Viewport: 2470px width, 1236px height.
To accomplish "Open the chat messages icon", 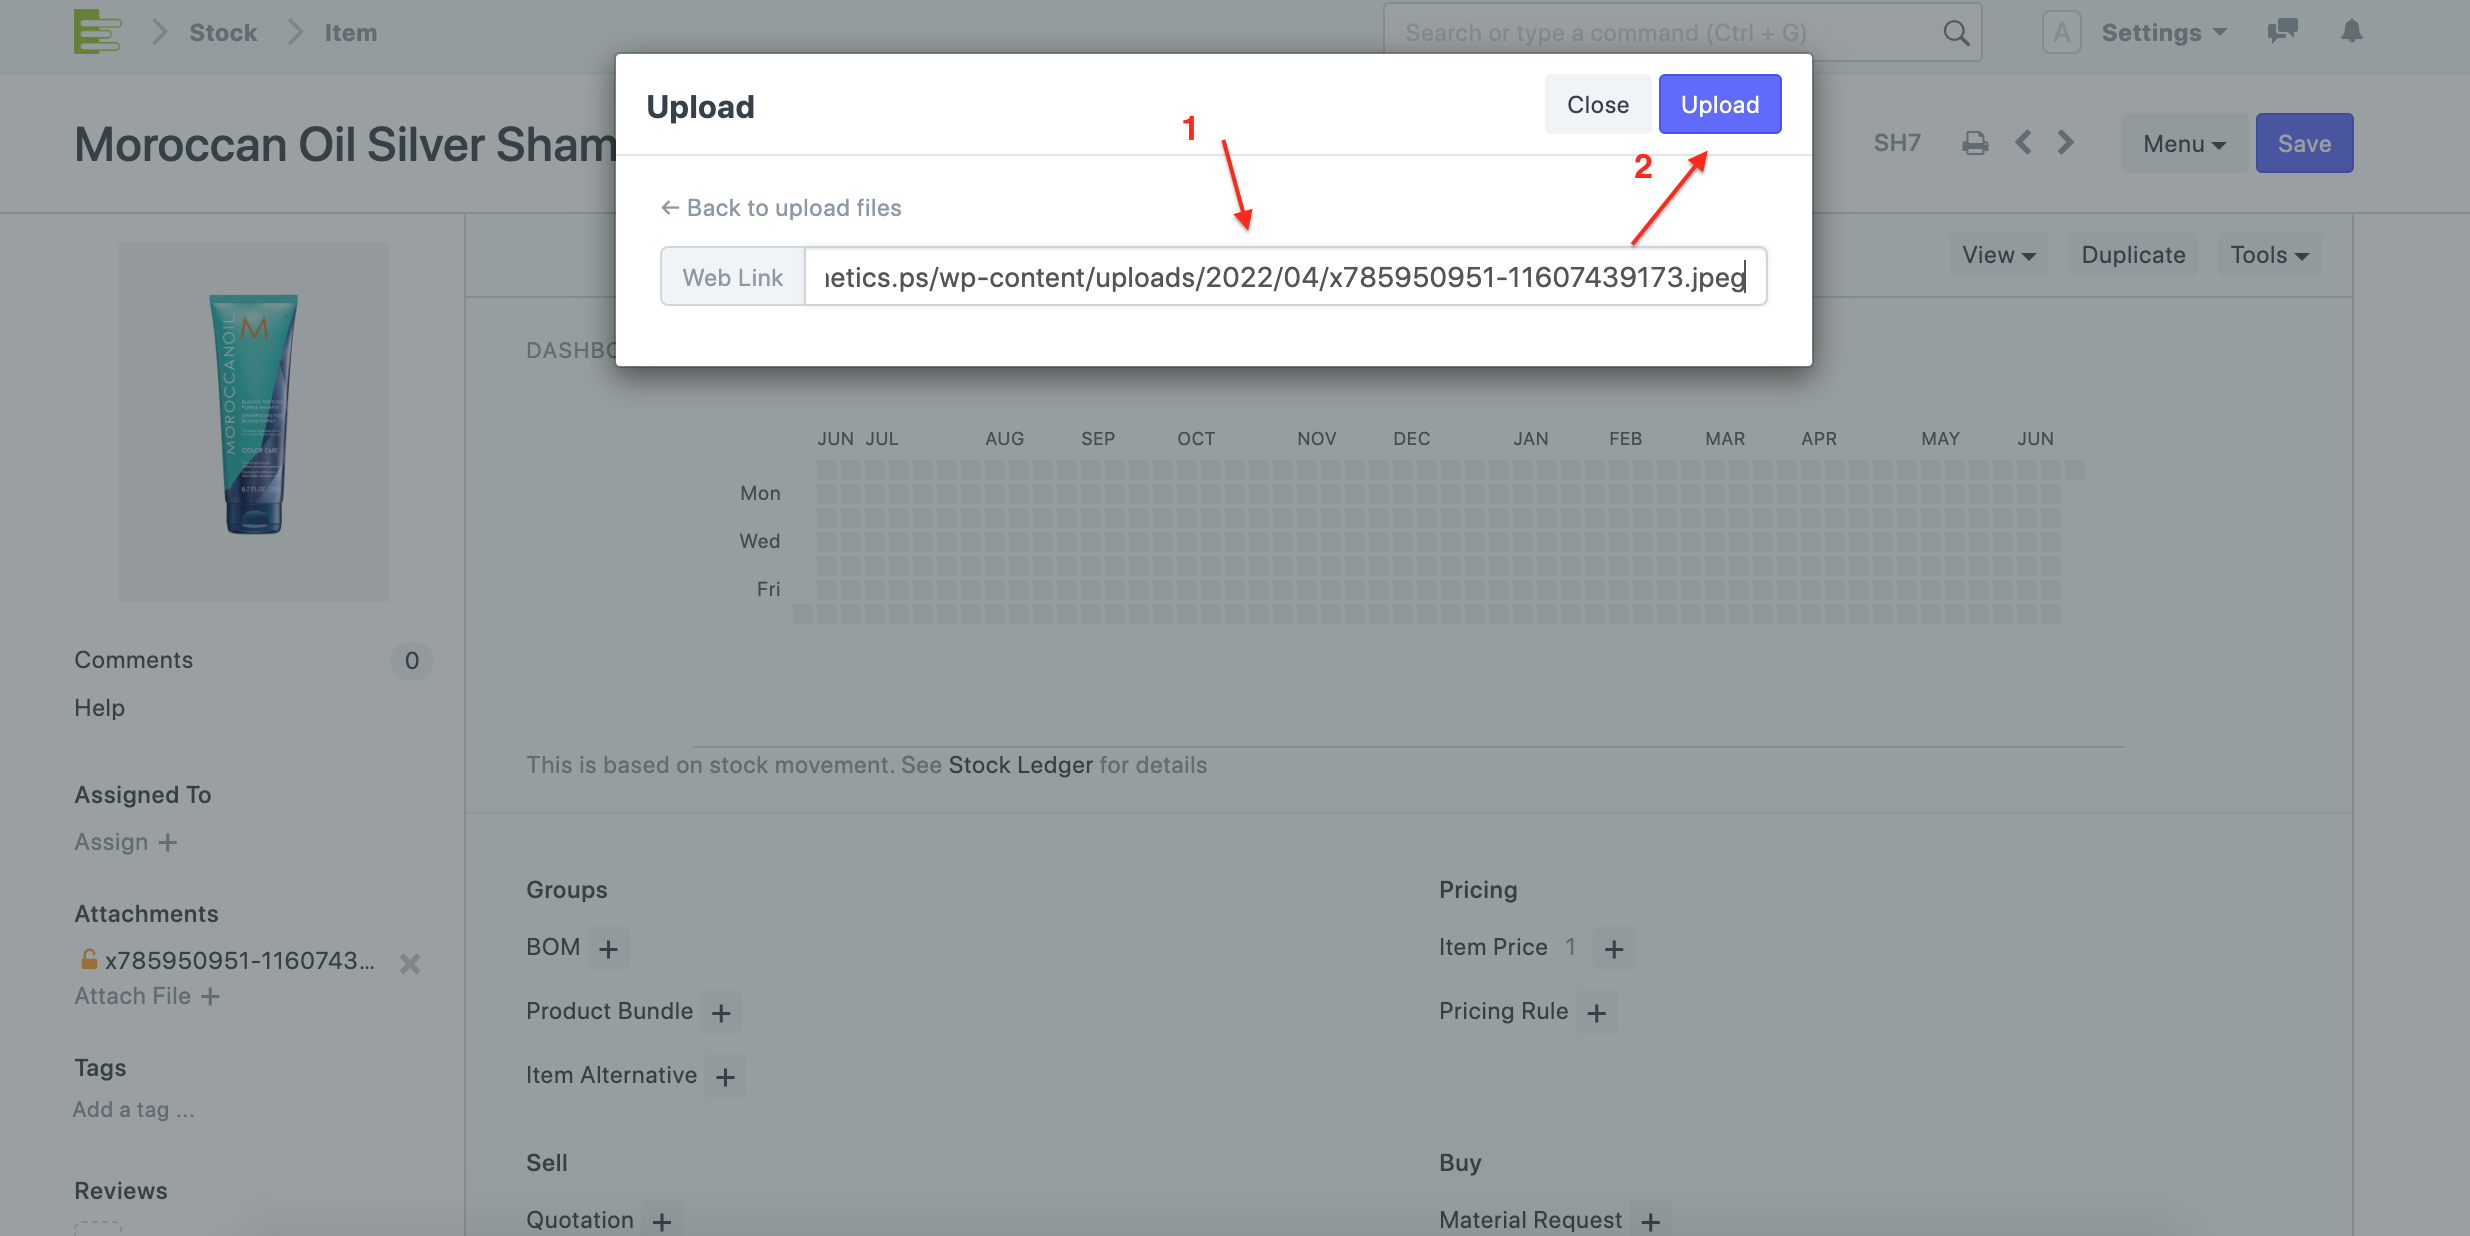I will [2282, 31].
